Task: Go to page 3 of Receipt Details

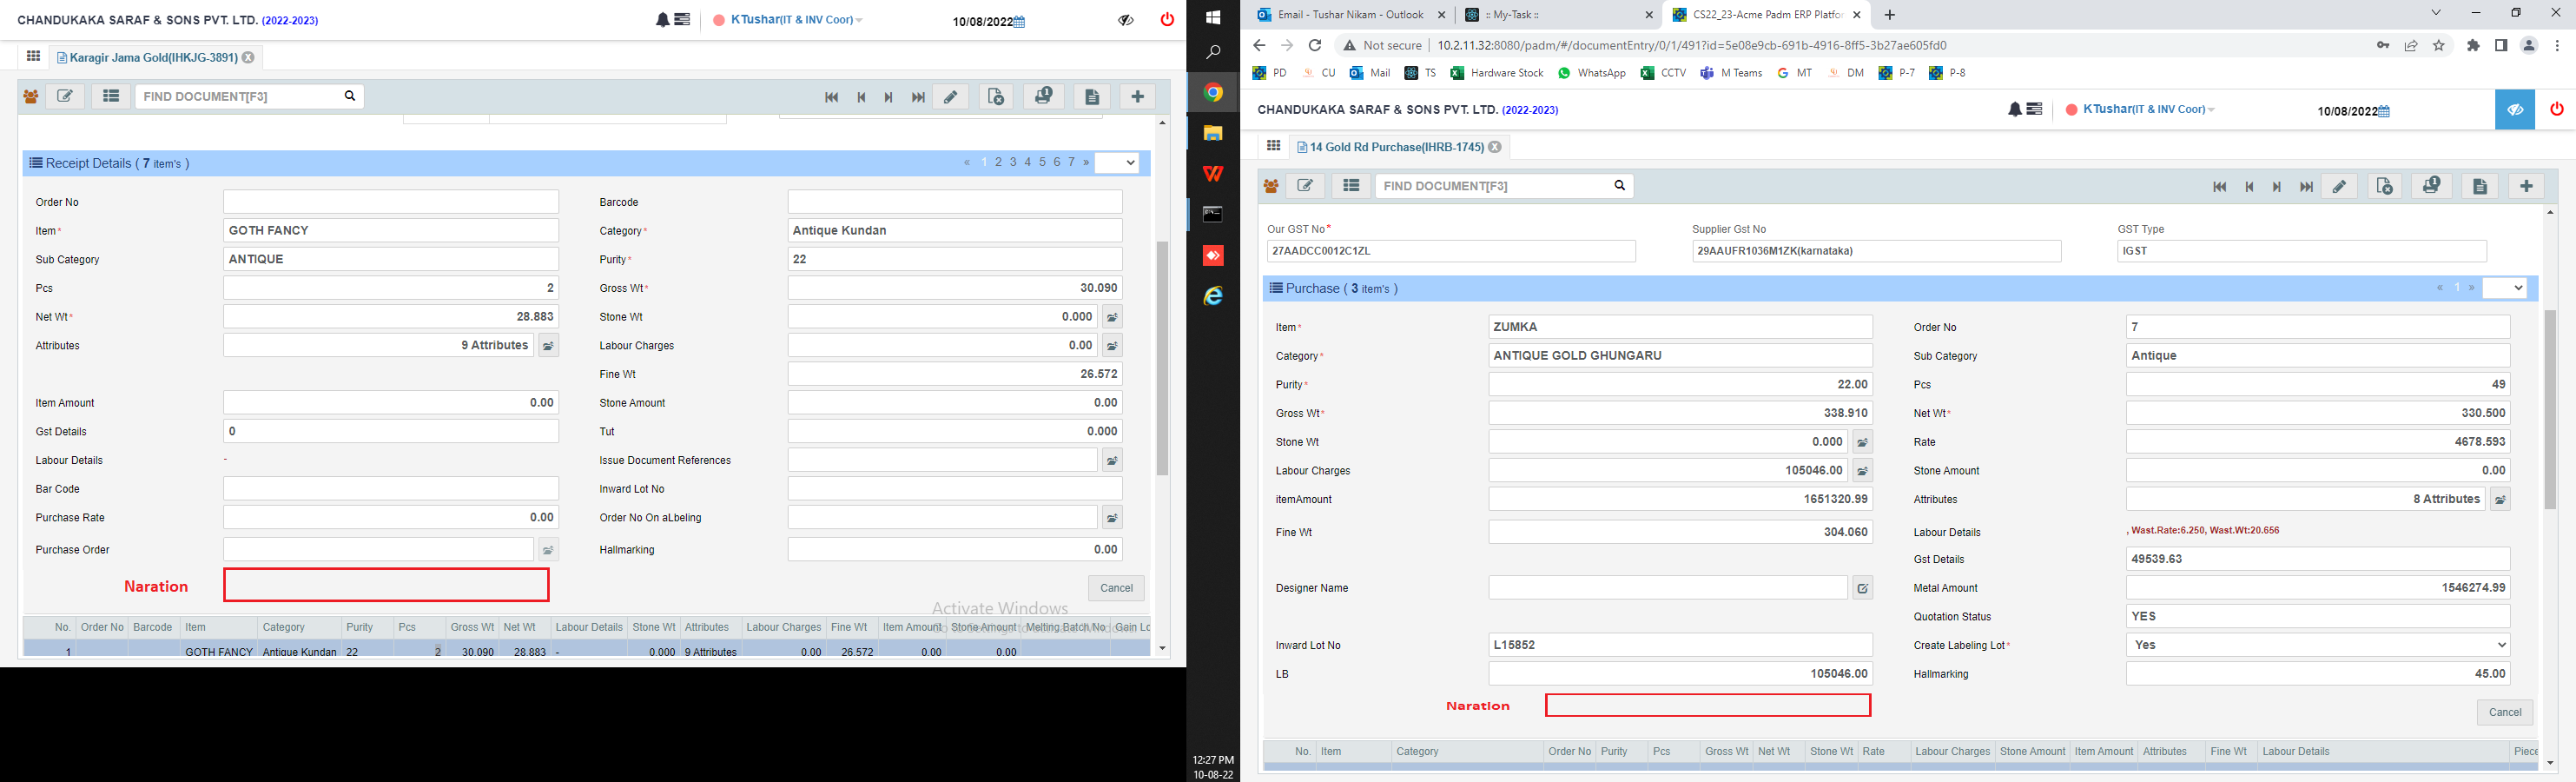Action: click(1013, 162)
